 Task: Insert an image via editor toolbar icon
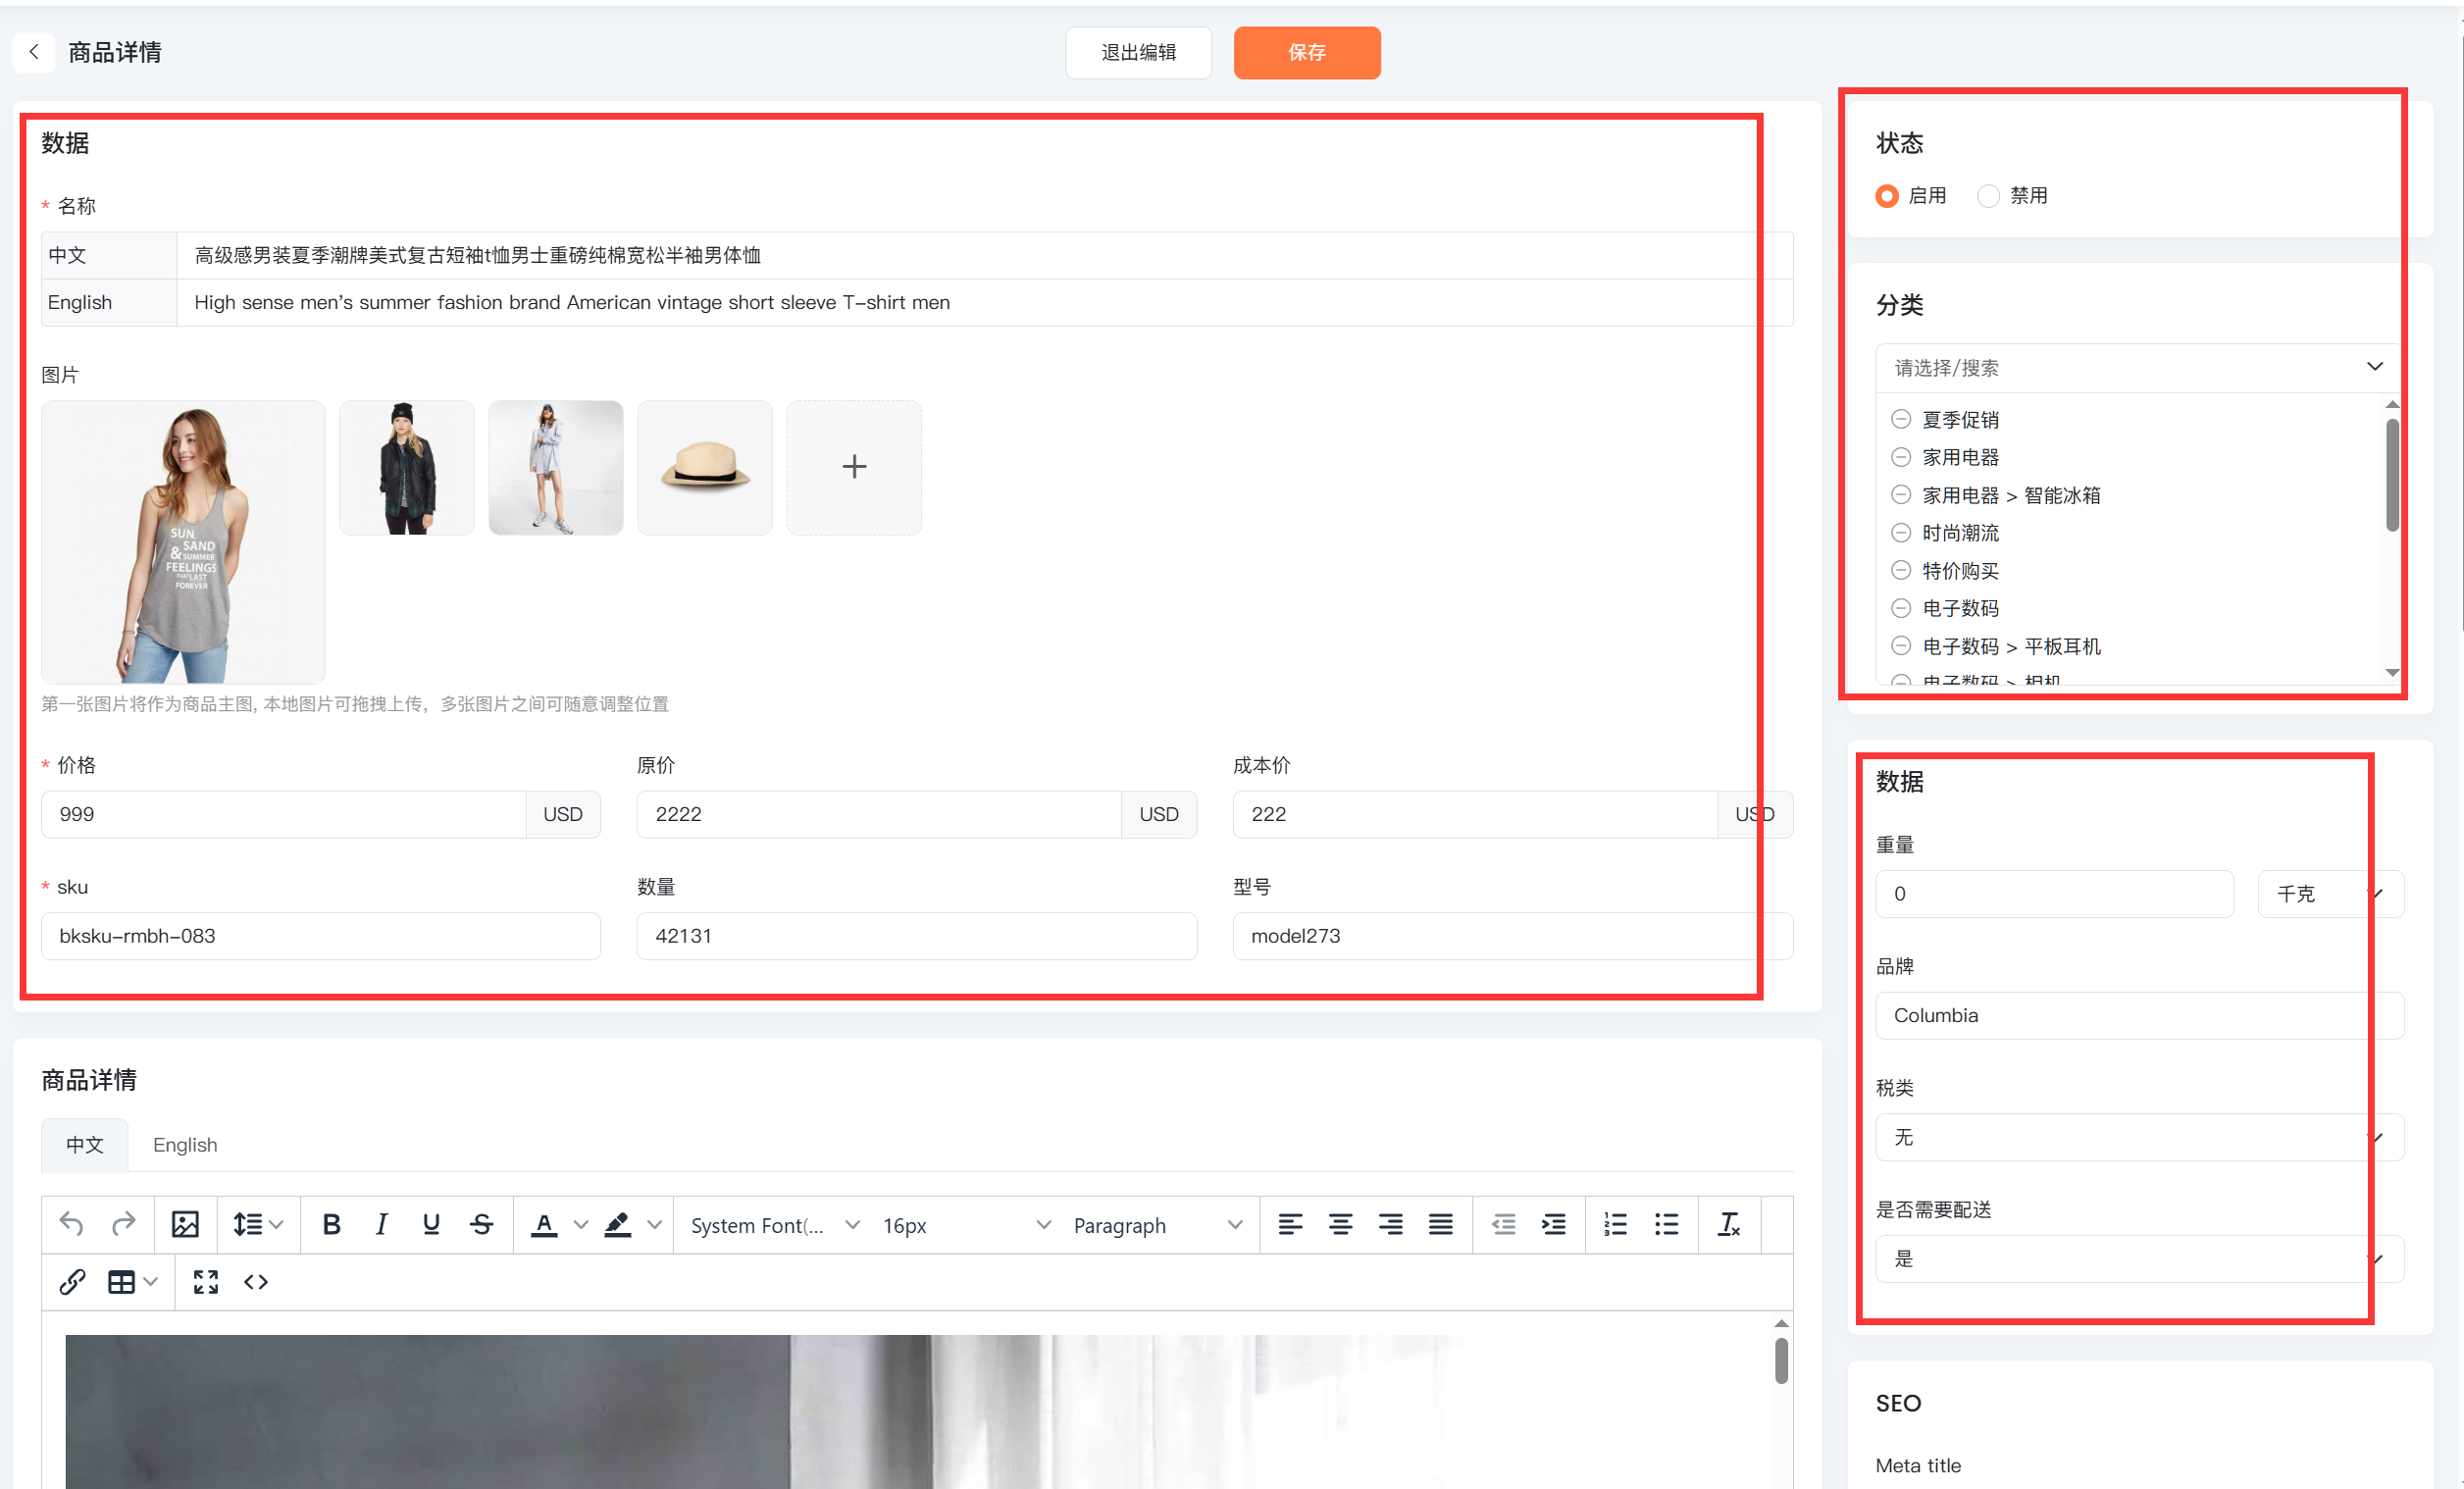[x=185, y=1224]
